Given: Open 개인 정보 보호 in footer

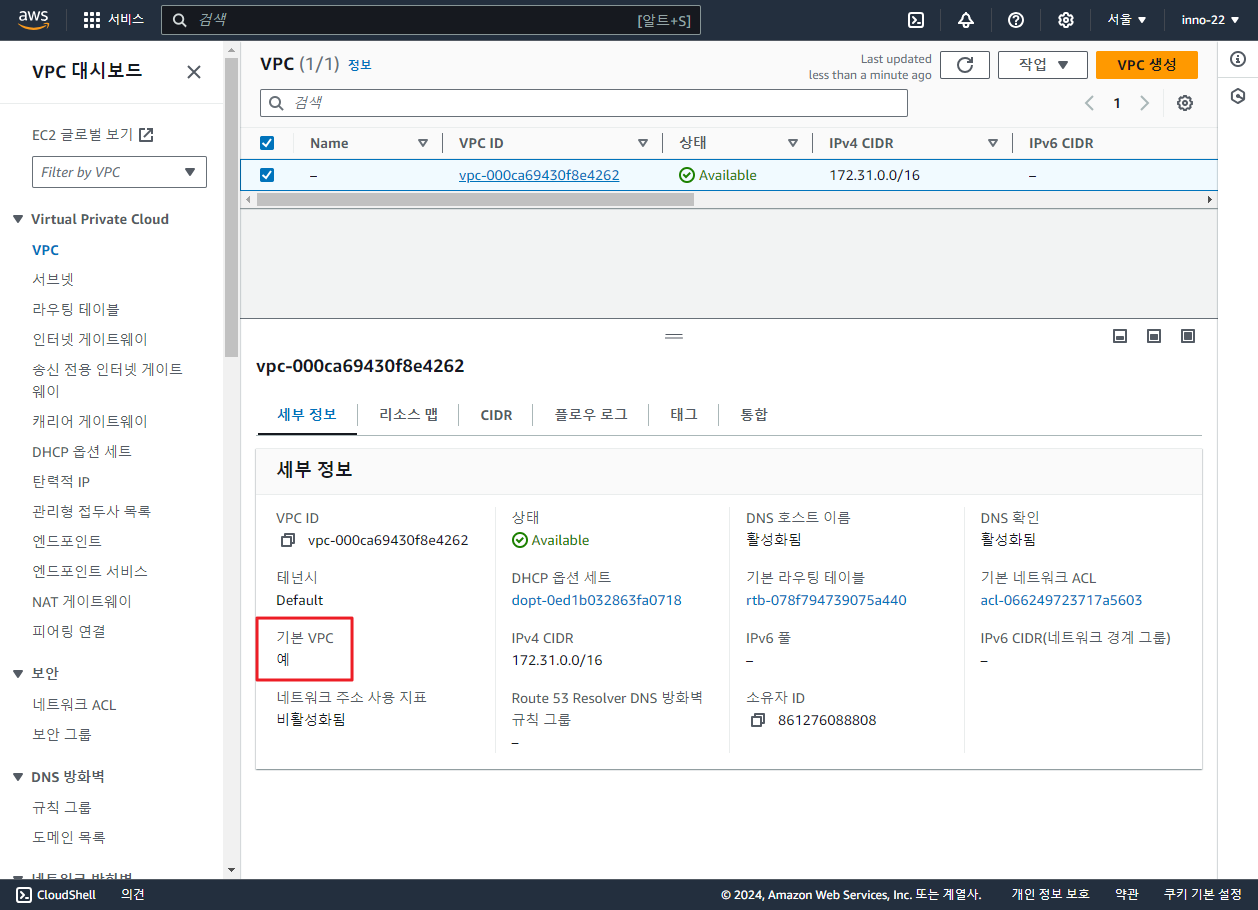Looking at the screenshot, I should 1050,895.
